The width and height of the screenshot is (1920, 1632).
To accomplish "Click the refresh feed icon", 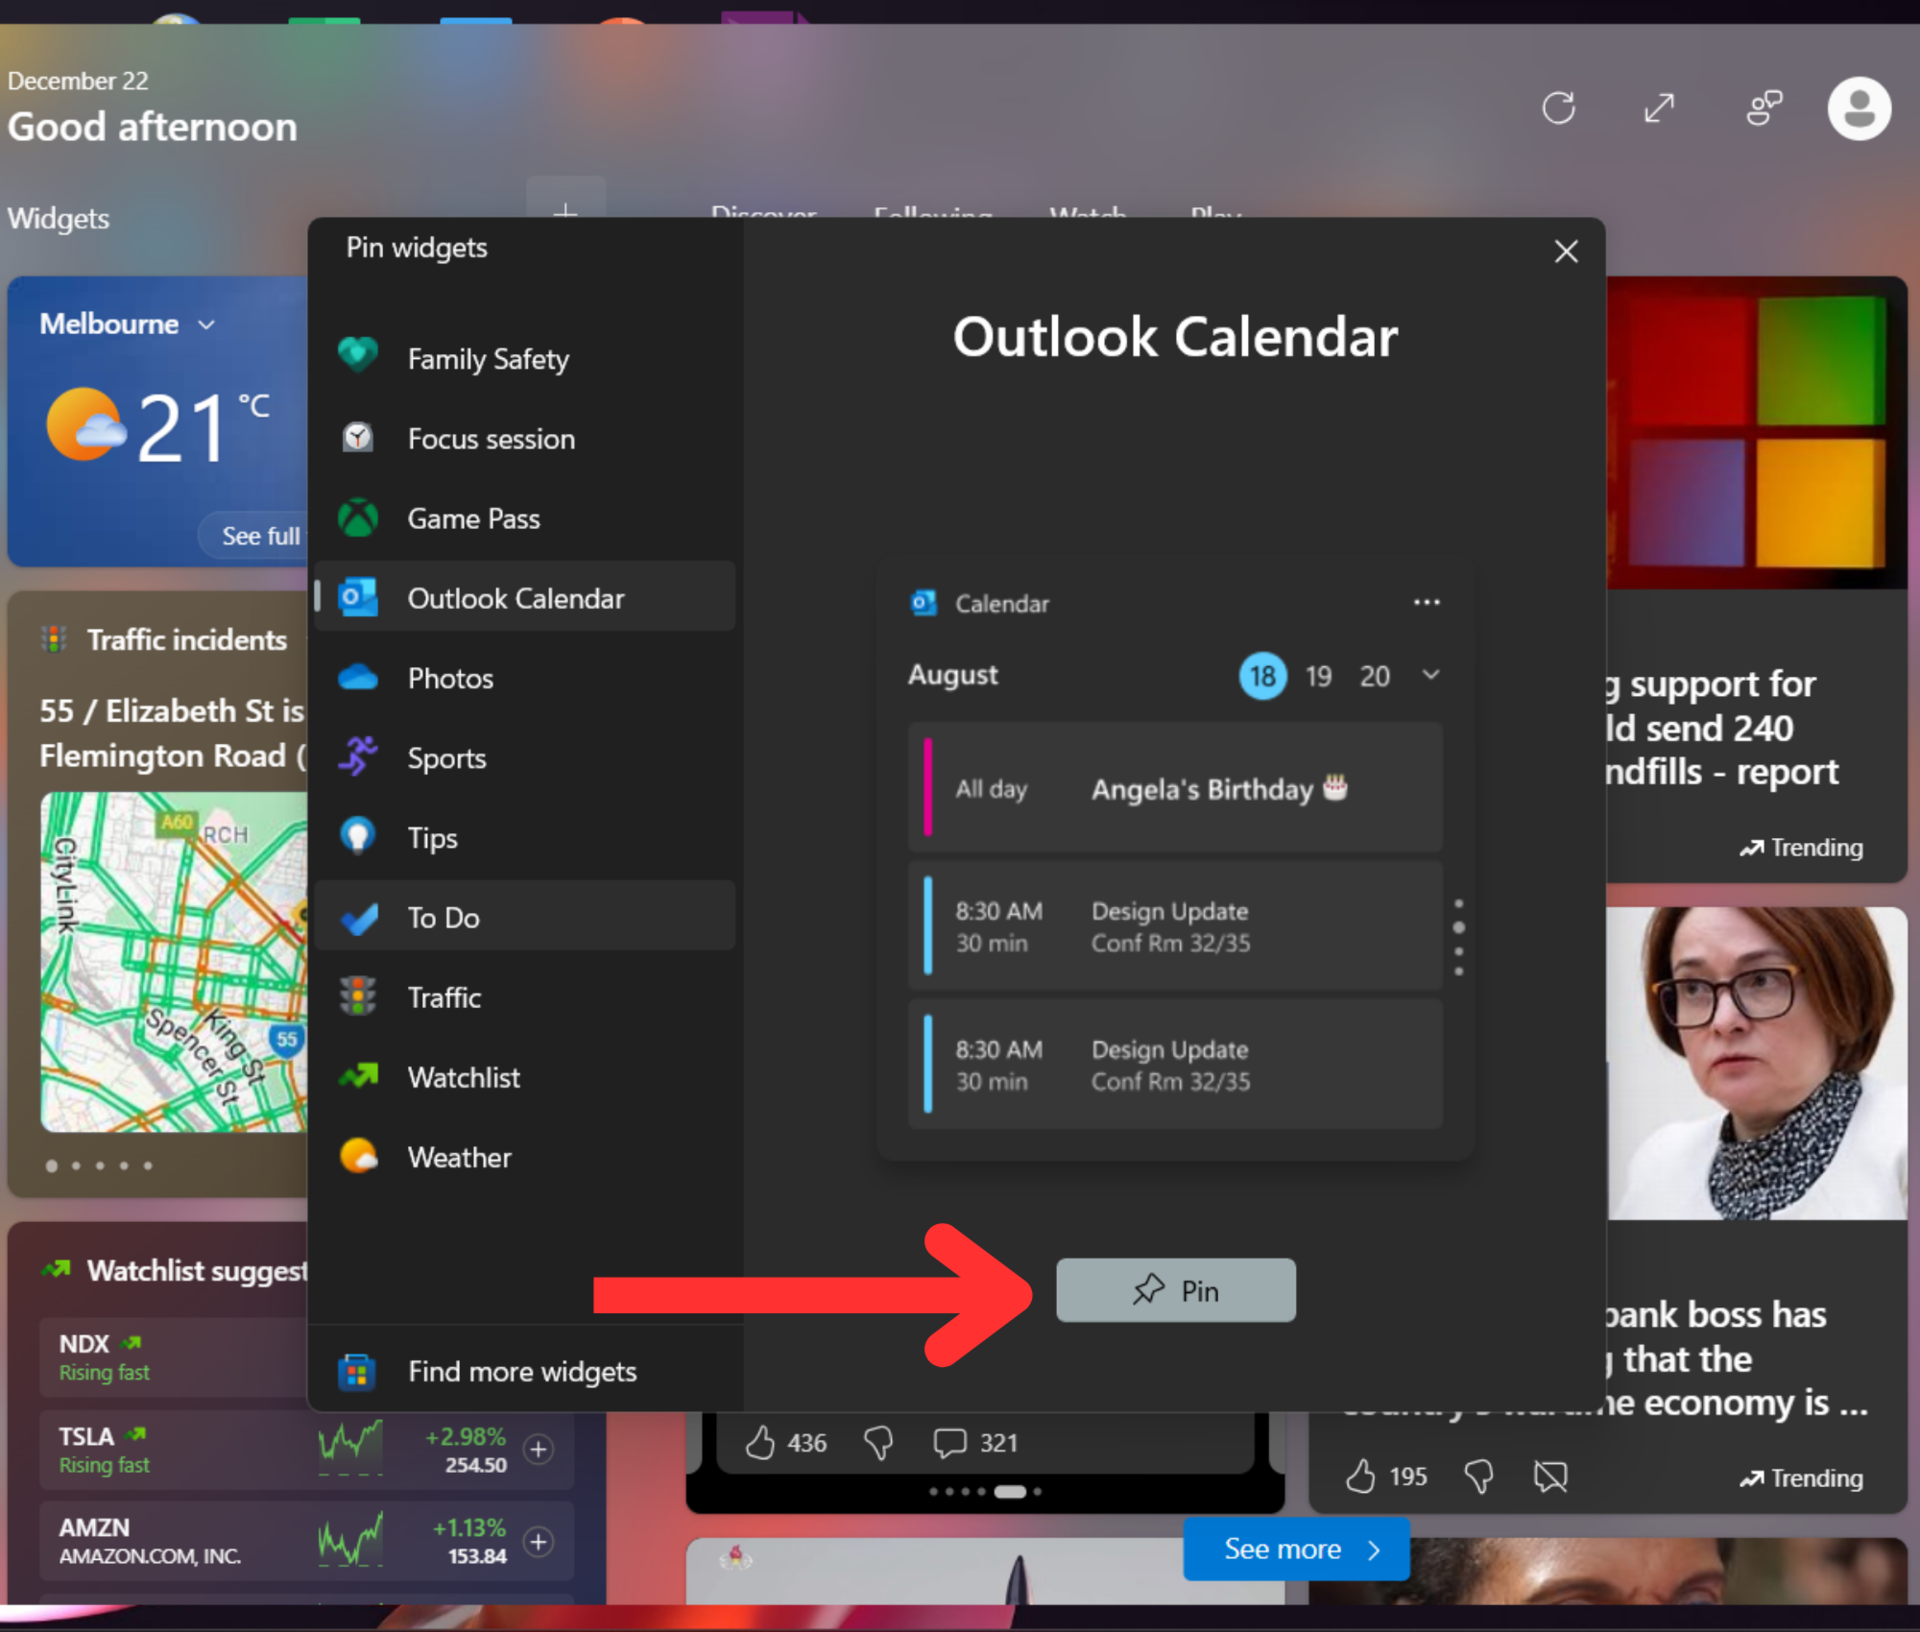I will (x=1557, y=108).
